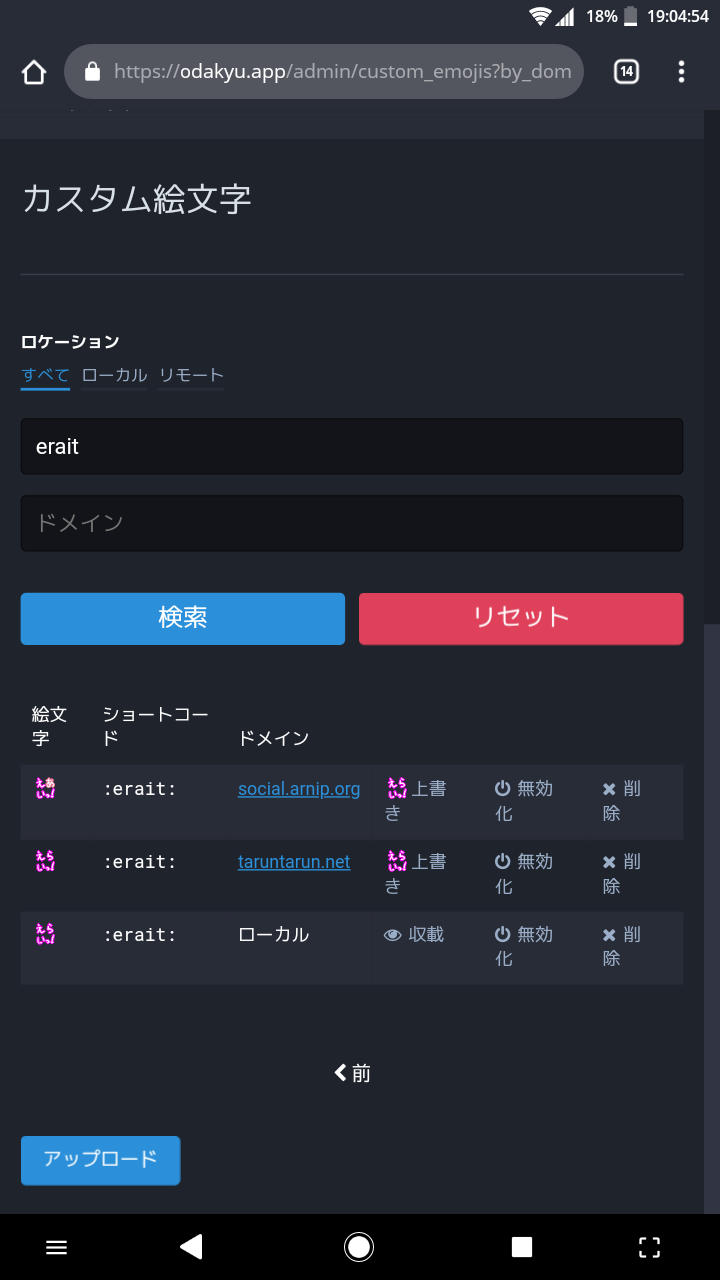Delete the local erait emoji
720x1280 pixels.
pos(621,946)
